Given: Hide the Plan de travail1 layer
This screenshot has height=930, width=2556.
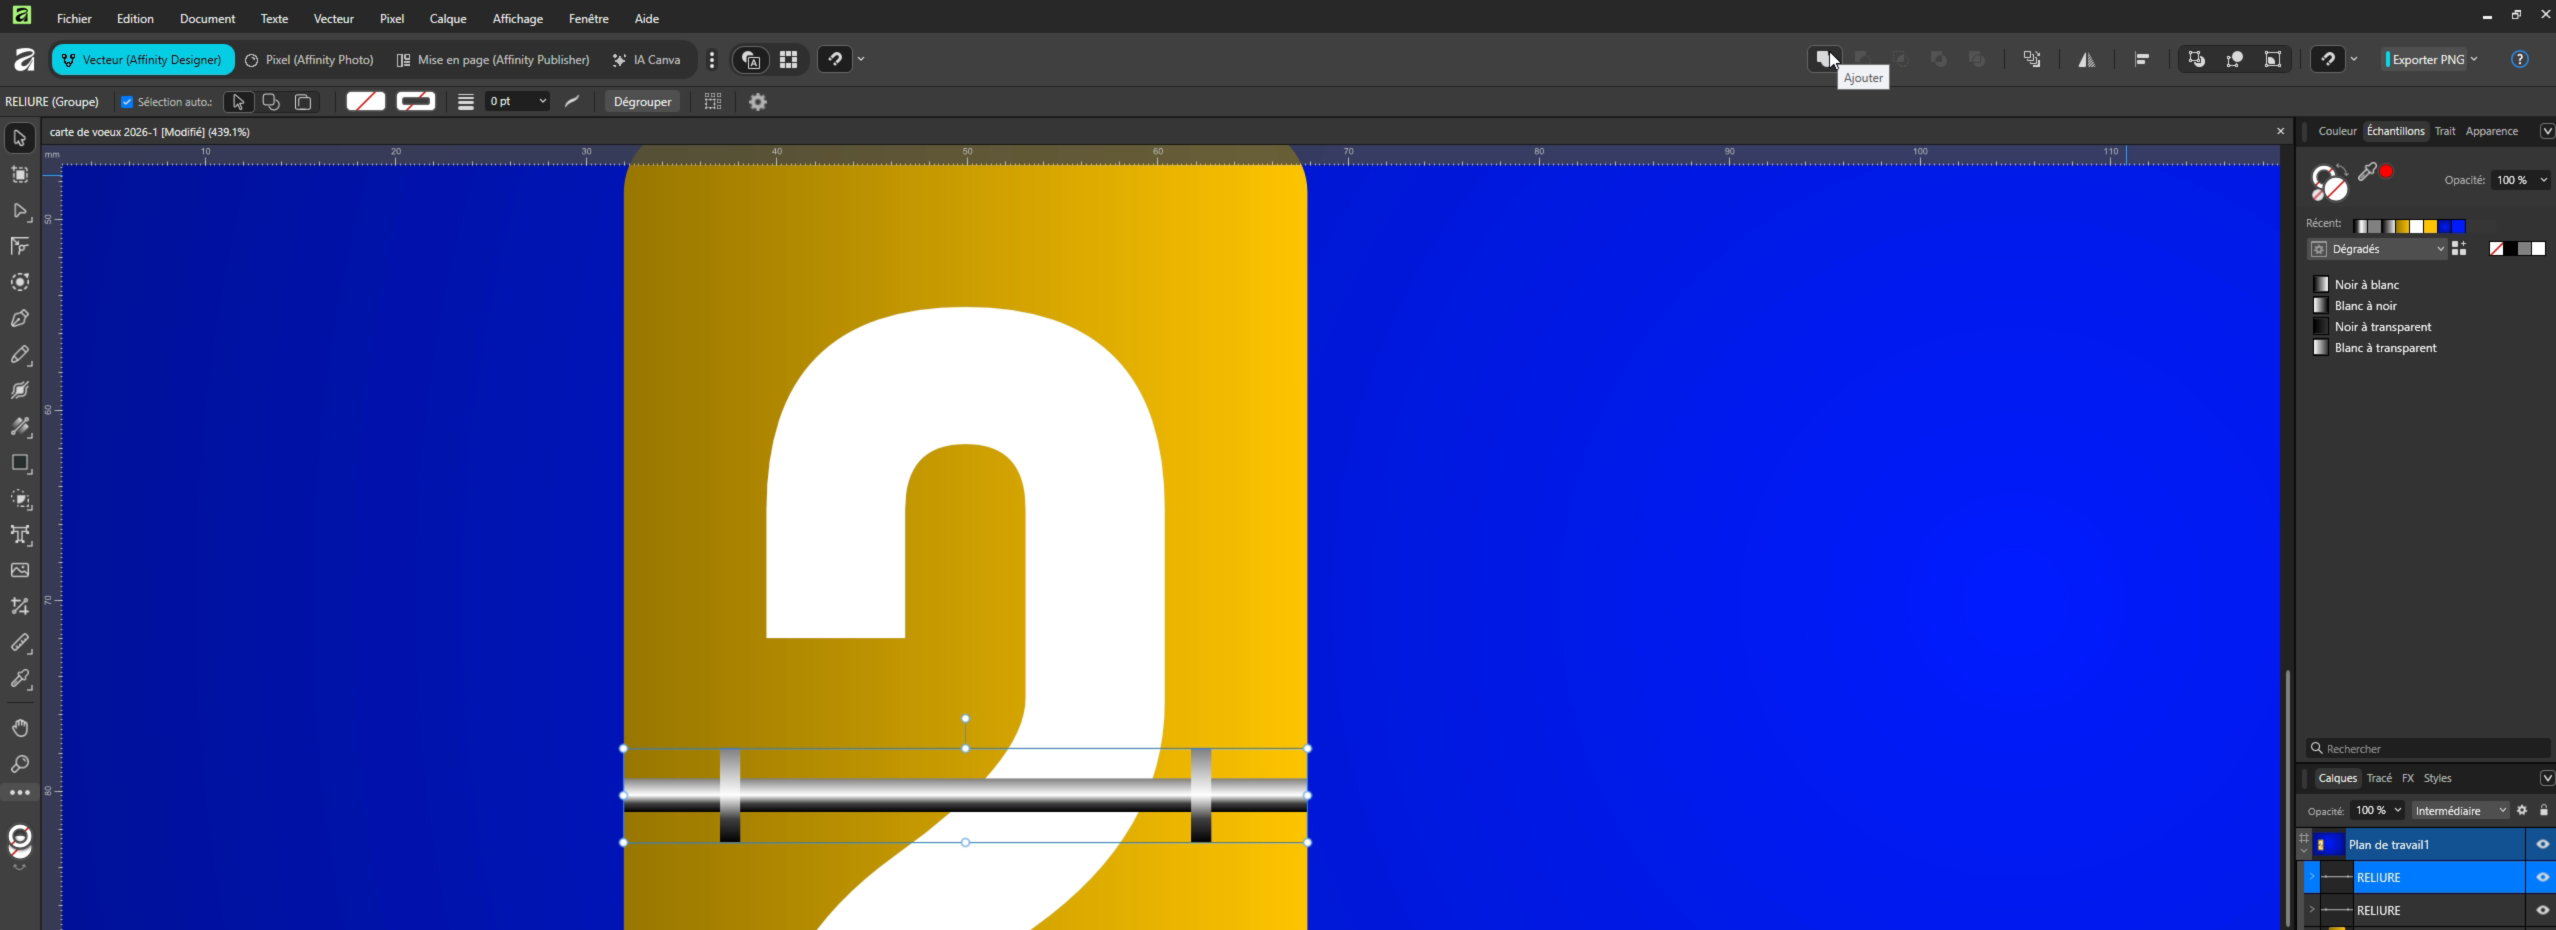Looking at the screenshot, I should pyautogui.click(x=2541, y=845).
